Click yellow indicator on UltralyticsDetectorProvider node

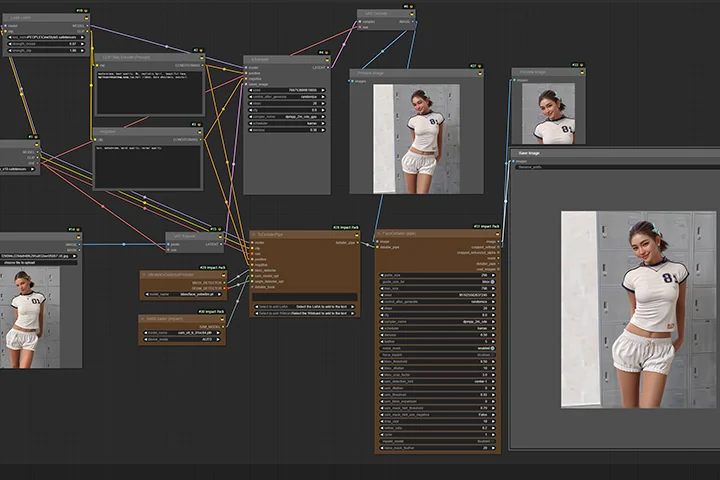pyautogui.click(x=224, y=275)
